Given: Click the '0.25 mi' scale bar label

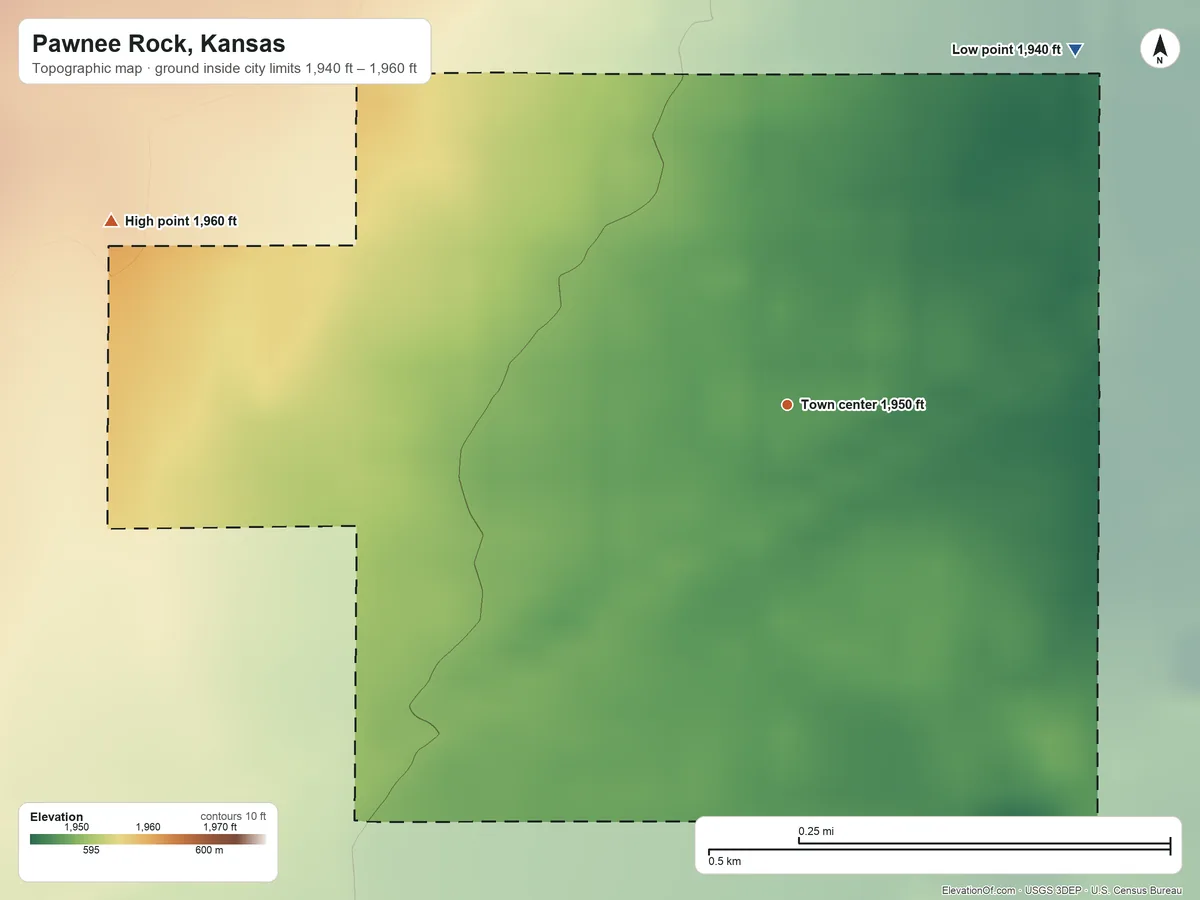Looking at the screenshot, I should (816, 831).
